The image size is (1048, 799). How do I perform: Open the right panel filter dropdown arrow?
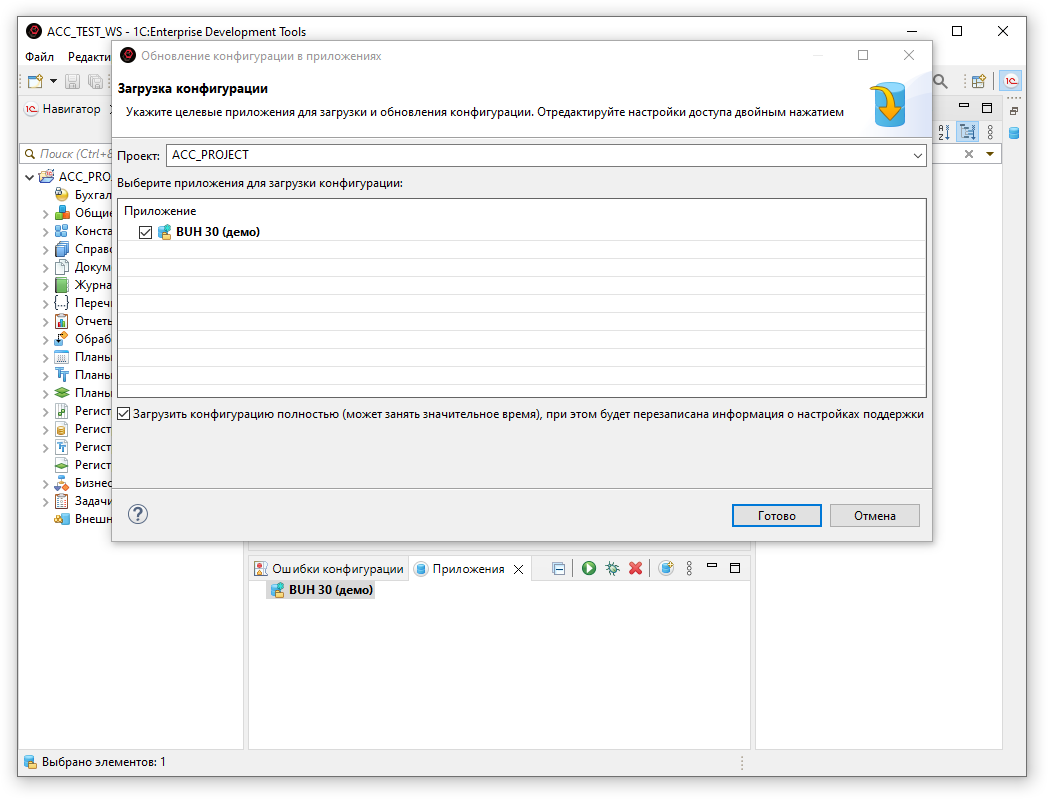click(990, 154)
